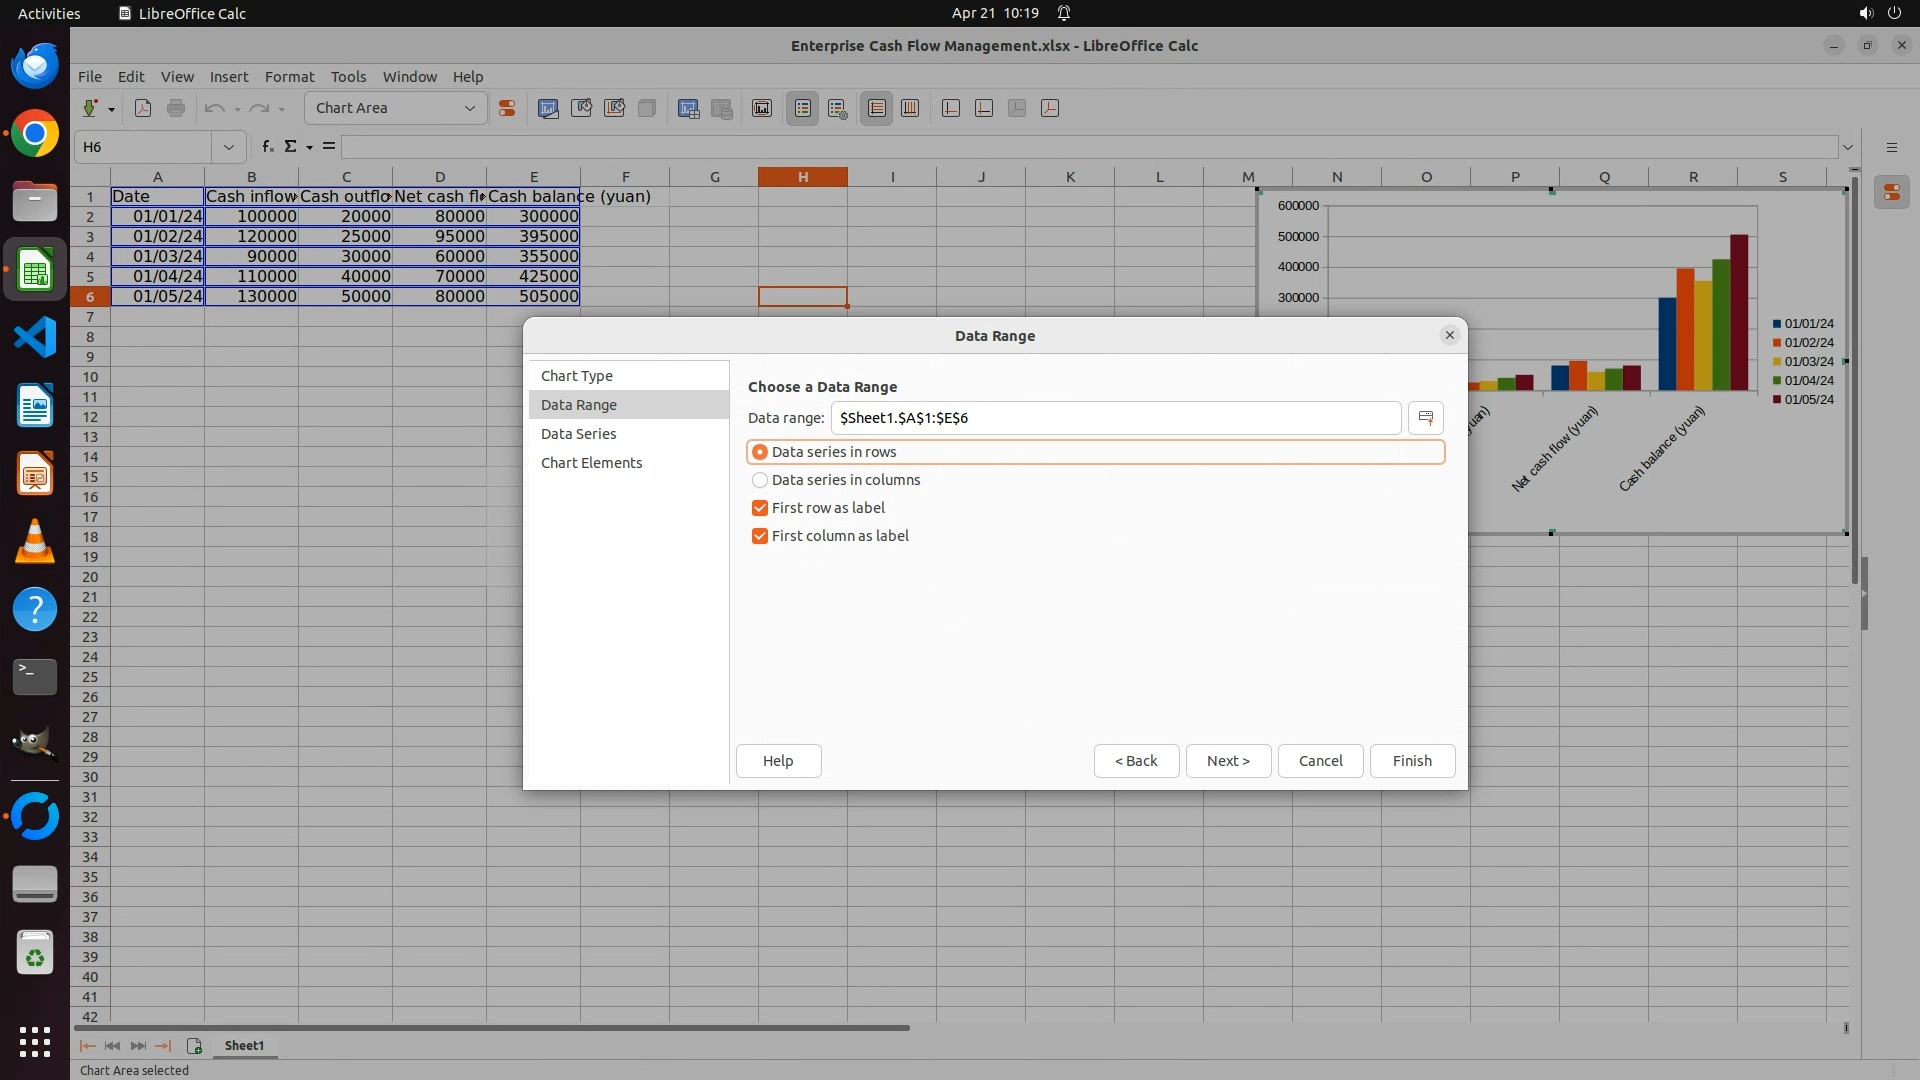Select Data series in columns option

point(760,480)
